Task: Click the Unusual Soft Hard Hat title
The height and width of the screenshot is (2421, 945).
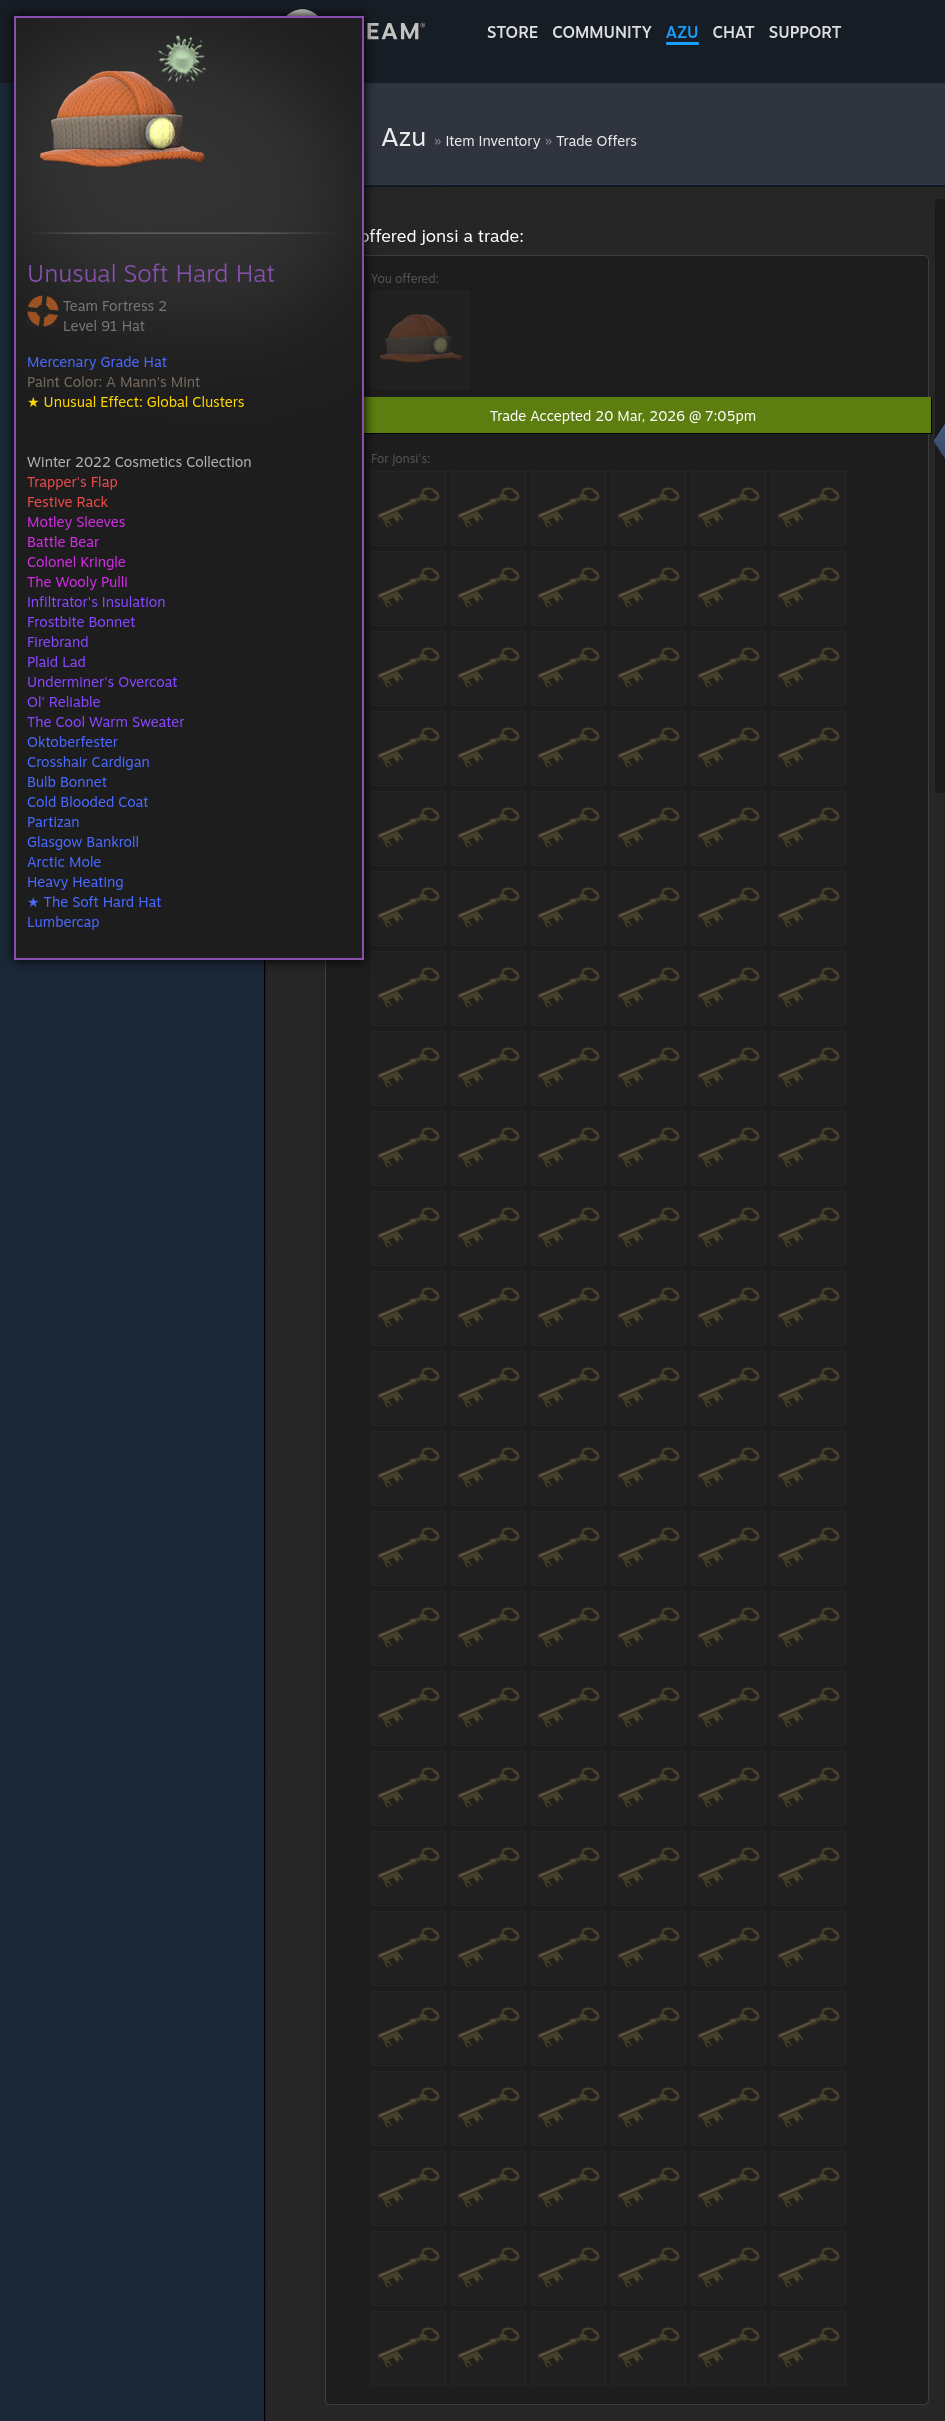Action: pyautogui.click(x=151, y=274)
